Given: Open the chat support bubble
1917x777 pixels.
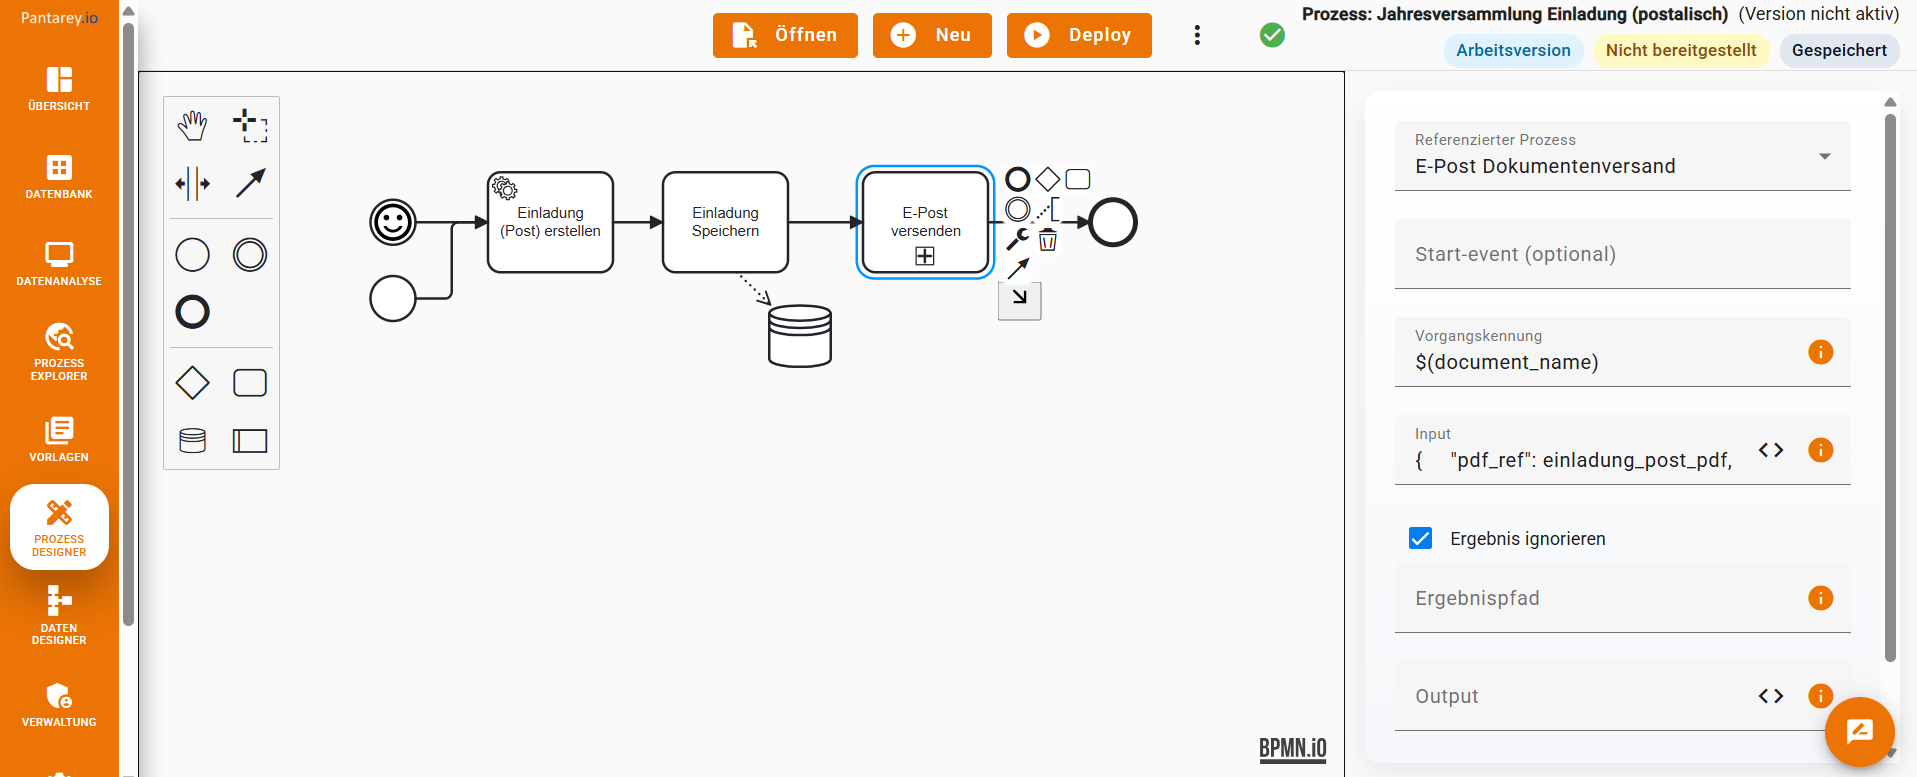Looking at the screenshot, I should coord(1859,732).
